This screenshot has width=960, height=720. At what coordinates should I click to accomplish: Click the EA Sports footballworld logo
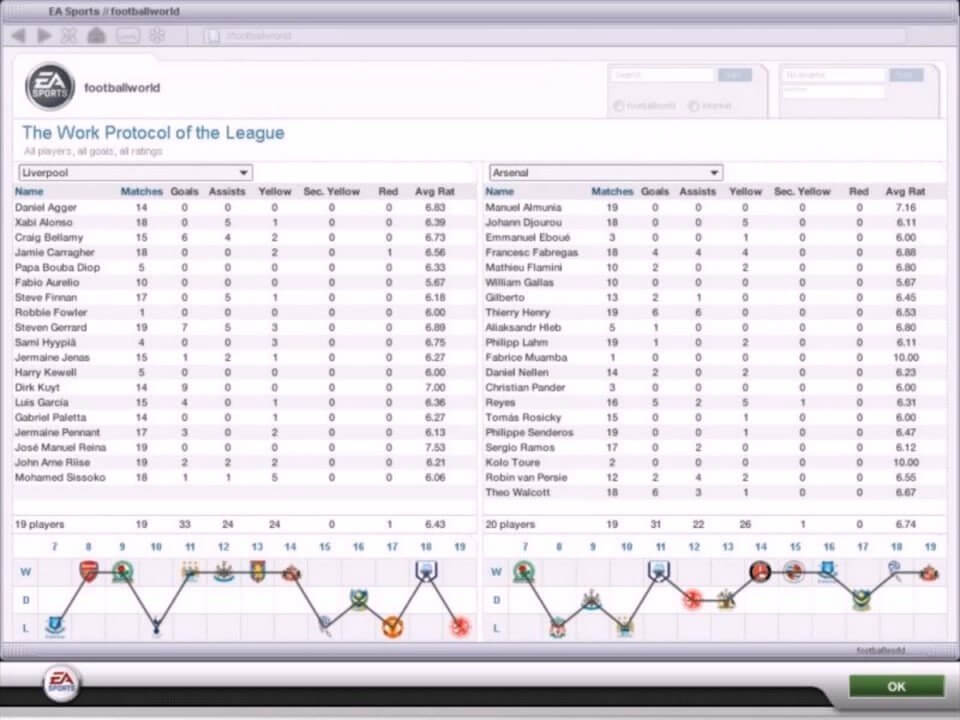[x=50, y=87]
